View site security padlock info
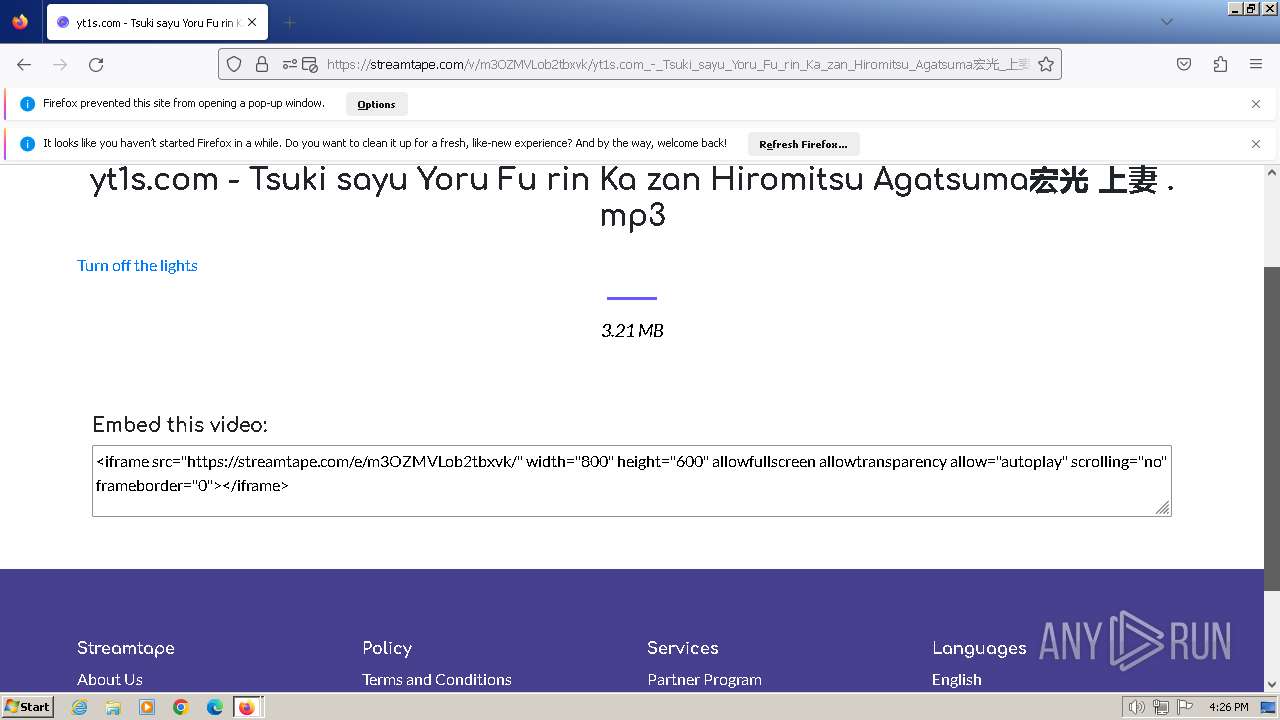1280x720 pixels. [262, 64]
